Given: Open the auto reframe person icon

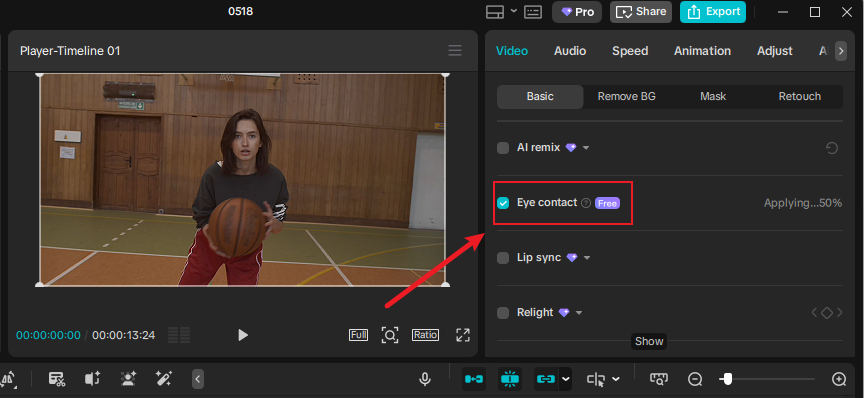Looking at the screenshot, I should pos(128,379).
